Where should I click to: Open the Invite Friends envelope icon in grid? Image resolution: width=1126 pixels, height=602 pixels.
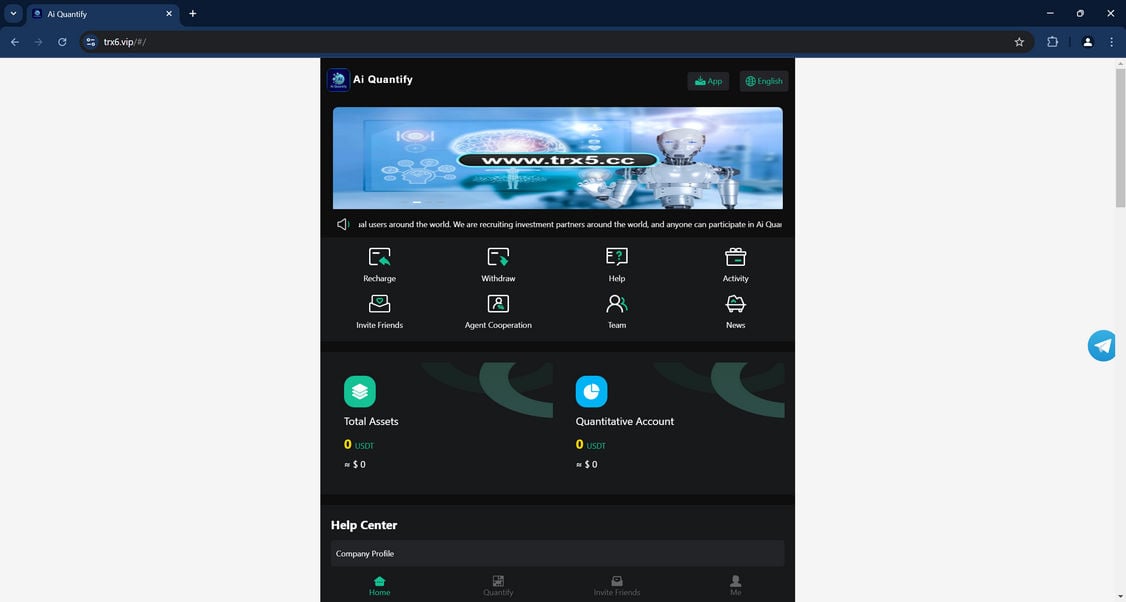tap(379, 304)
